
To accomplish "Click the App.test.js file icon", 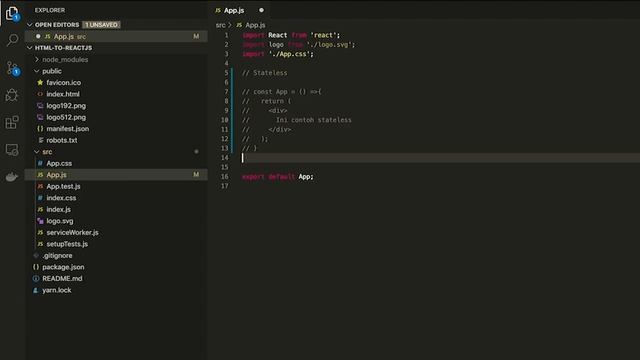I will point(40,186).
